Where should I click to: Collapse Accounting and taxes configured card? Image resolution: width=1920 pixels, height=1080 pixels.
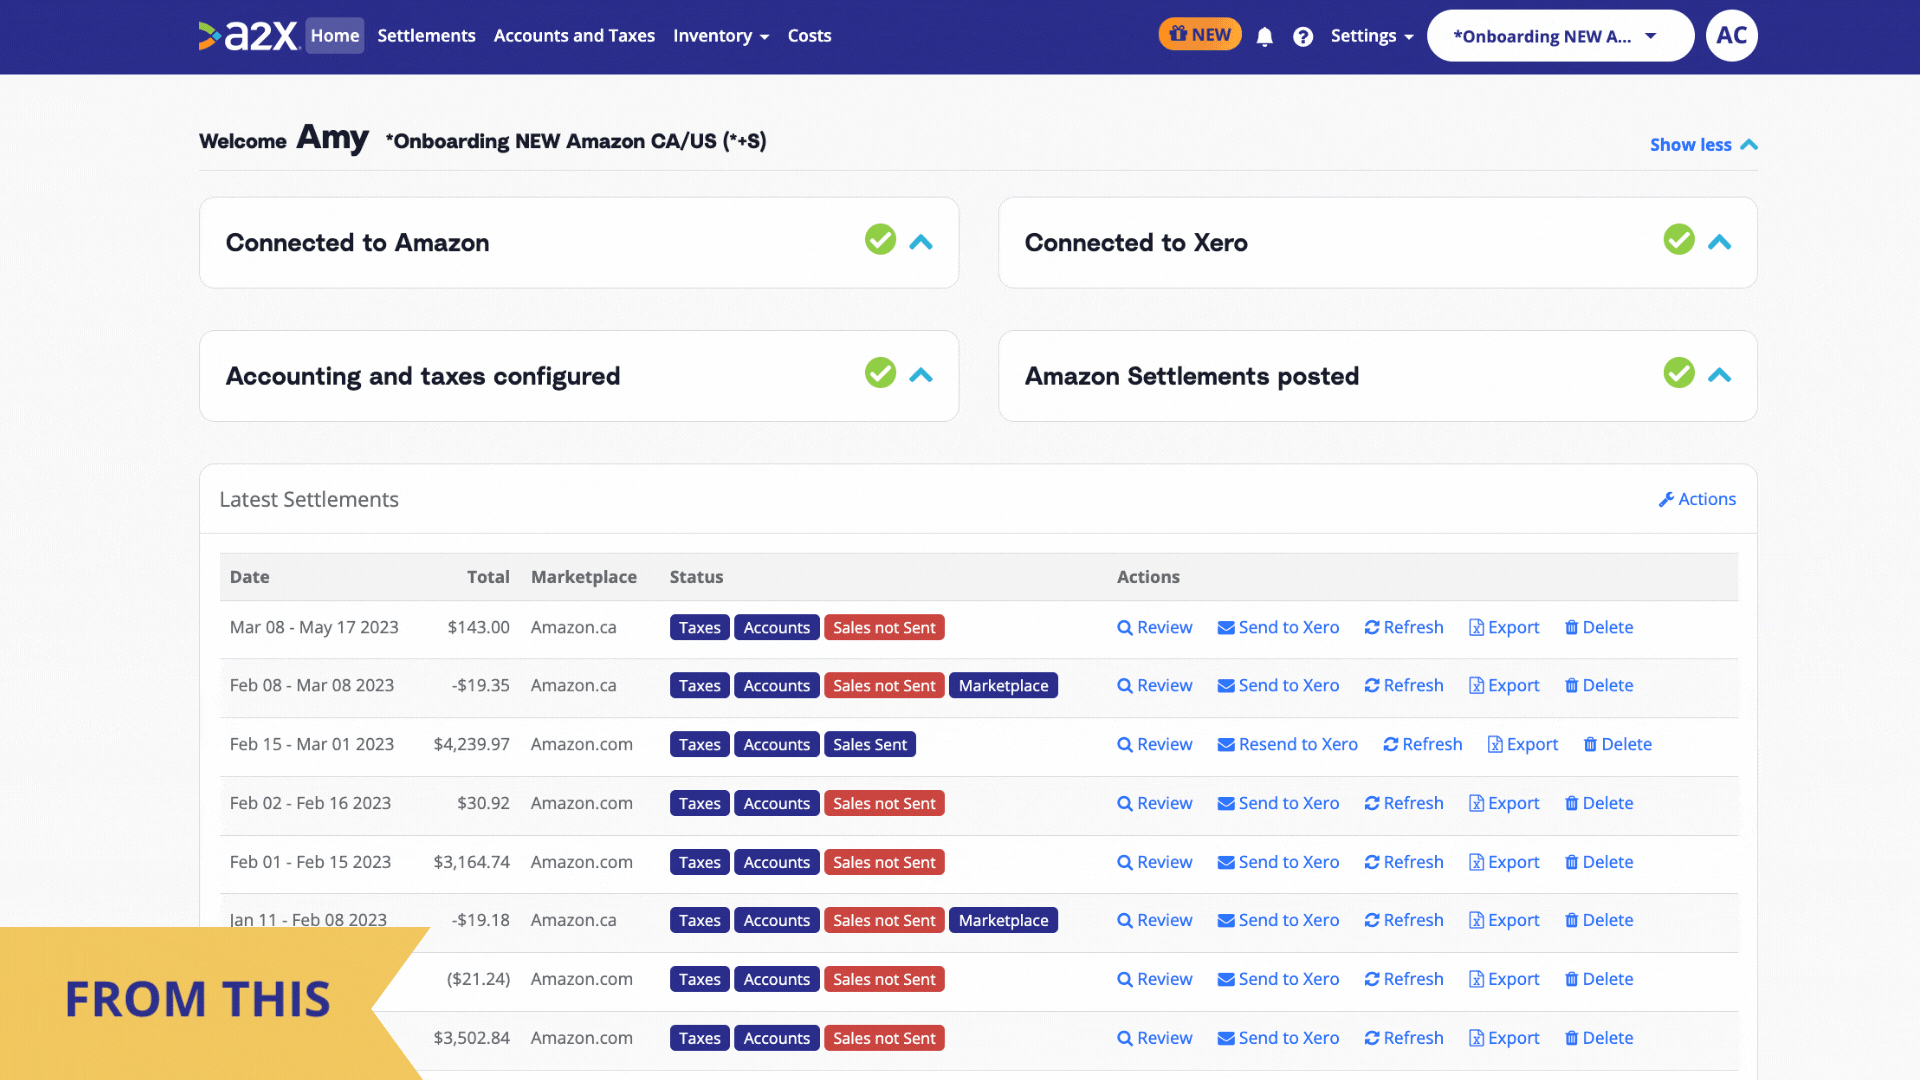pos(921,376)
